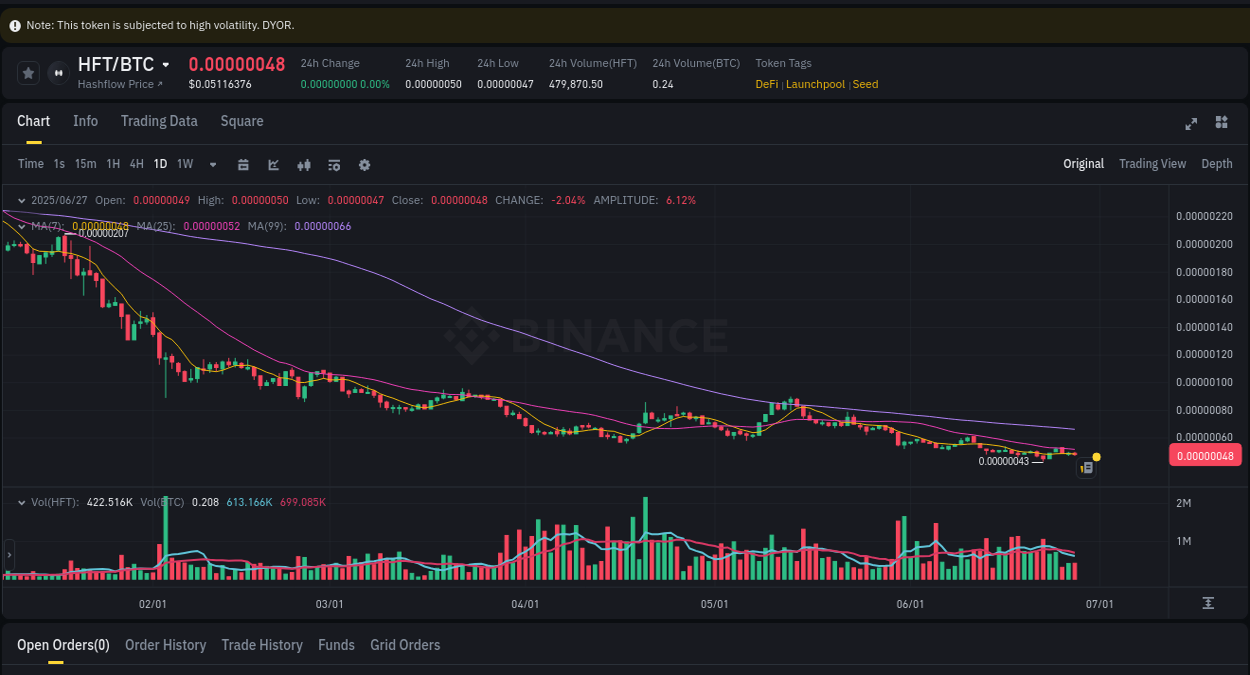The width and height of the screenshot is (1250, 675).
Task: Click the Launchpool token tag
Action: pyautogui.click(x=815, y=84)
